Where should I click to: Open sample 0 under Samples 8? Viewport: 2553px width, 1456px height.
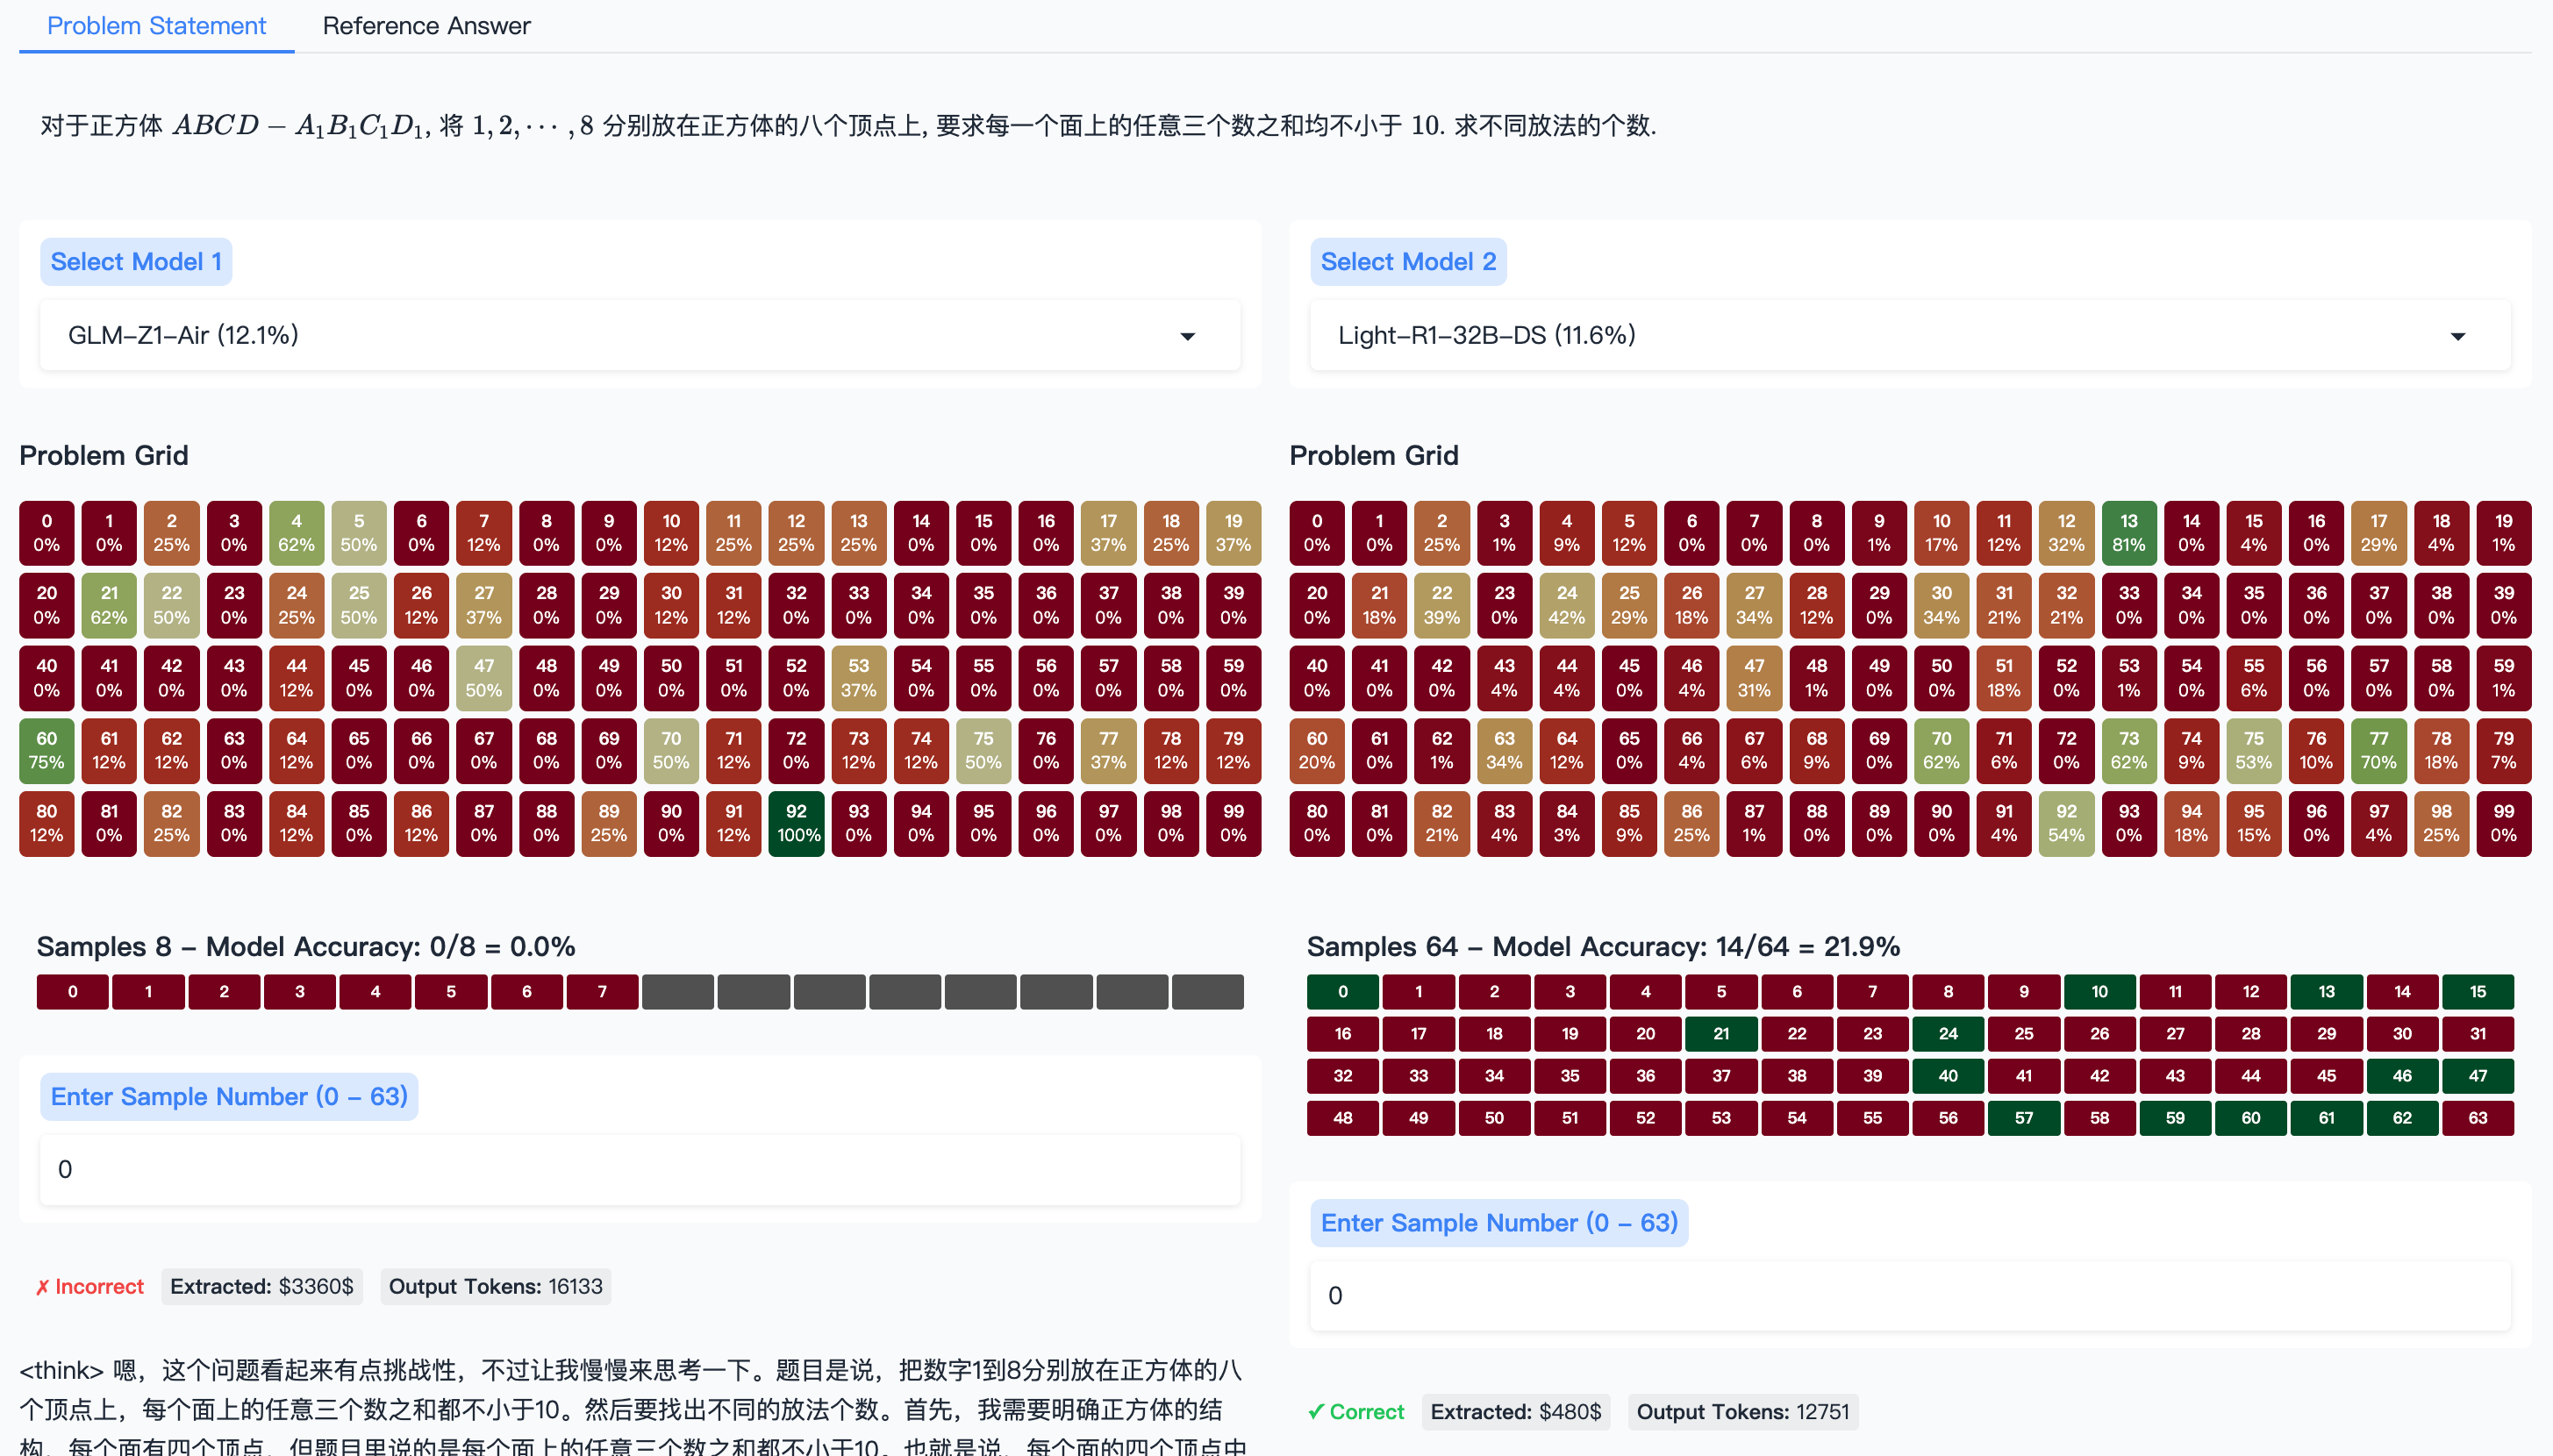pos(72,992)
